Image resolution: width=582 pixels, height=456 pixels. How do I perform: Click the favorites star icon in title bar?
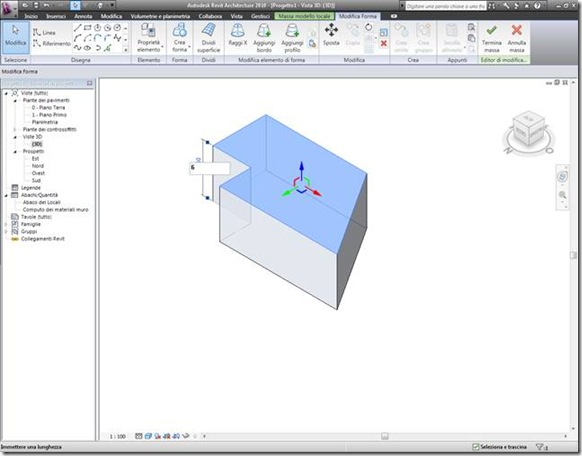[x=527, y=6]
